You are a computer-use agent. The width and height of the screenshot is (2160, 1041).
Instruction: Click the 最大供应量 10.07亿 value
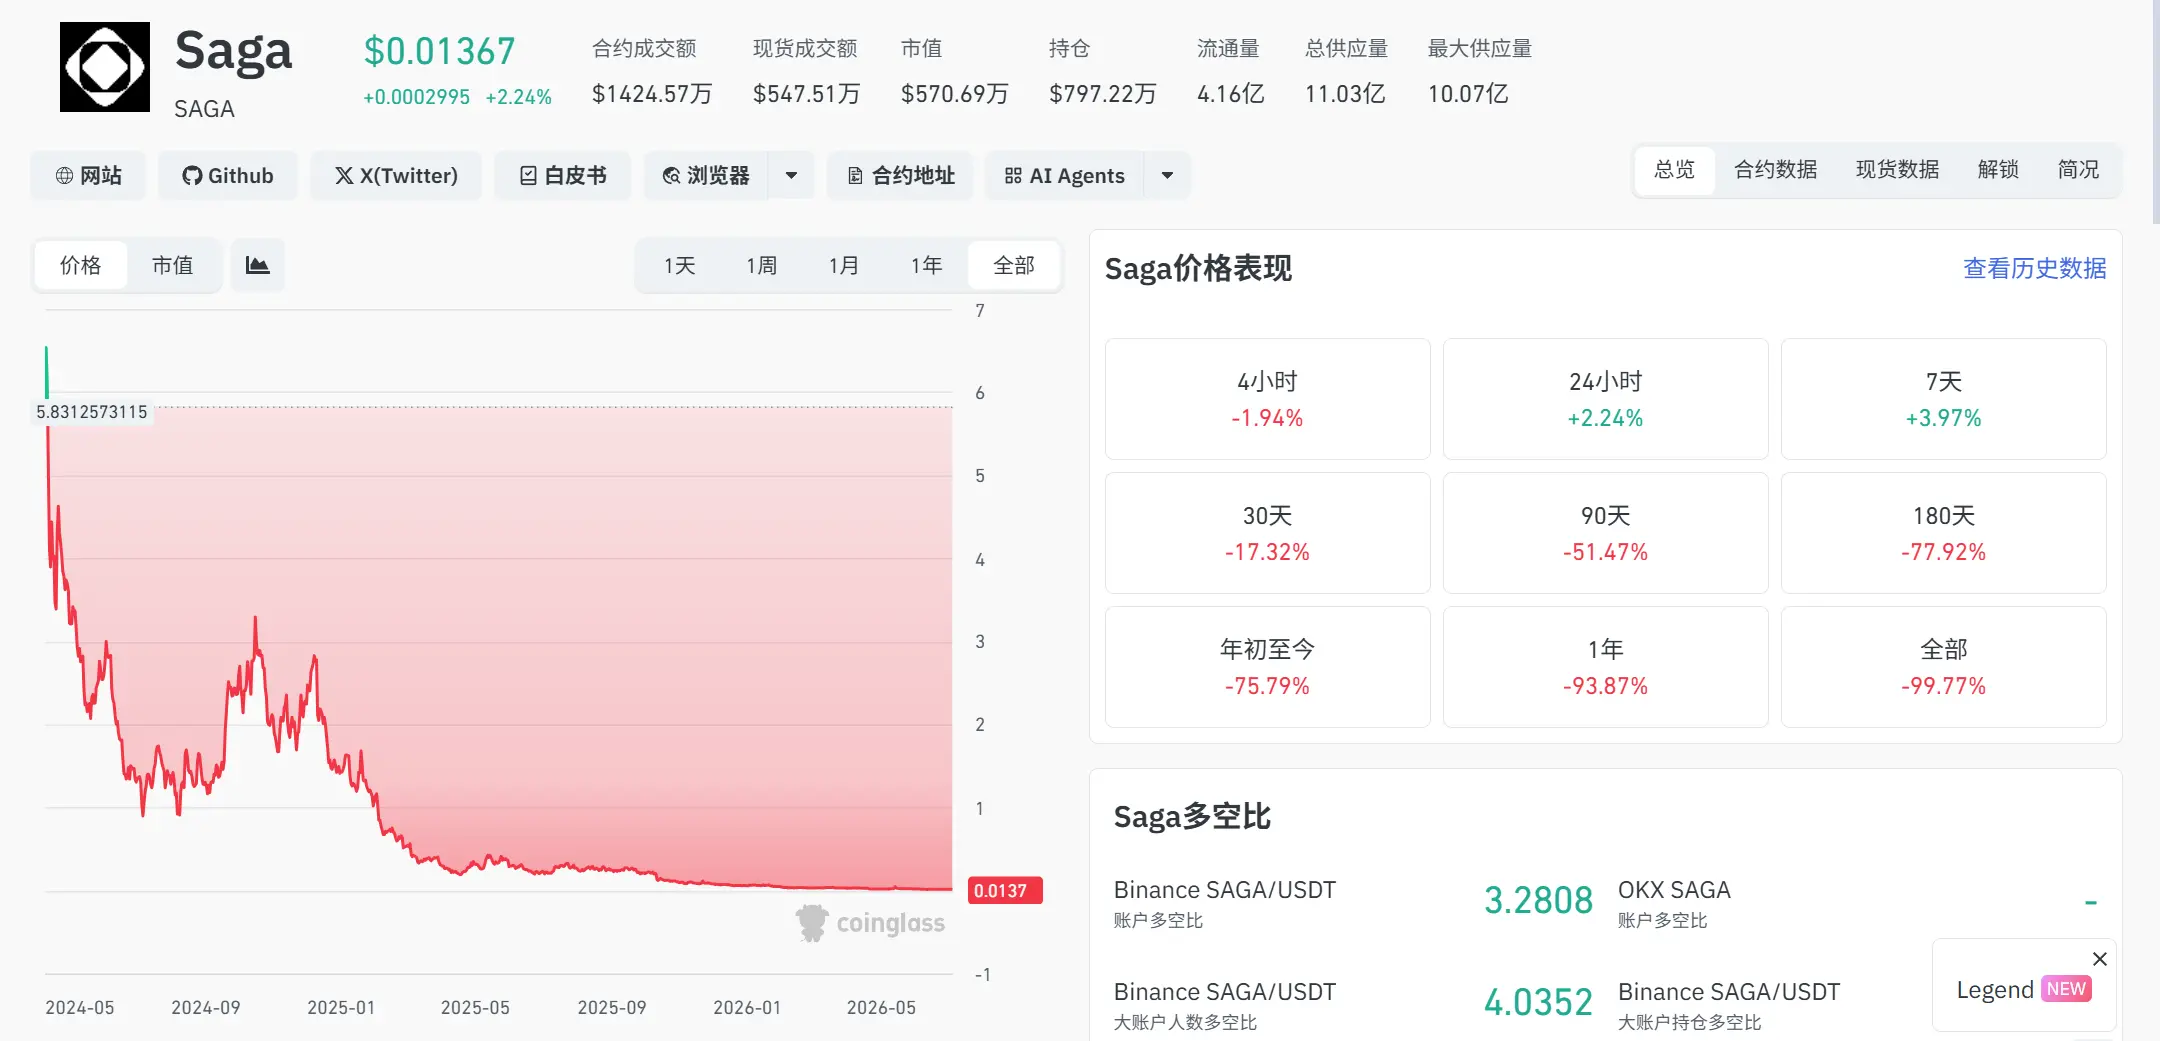coord(1468,94)
